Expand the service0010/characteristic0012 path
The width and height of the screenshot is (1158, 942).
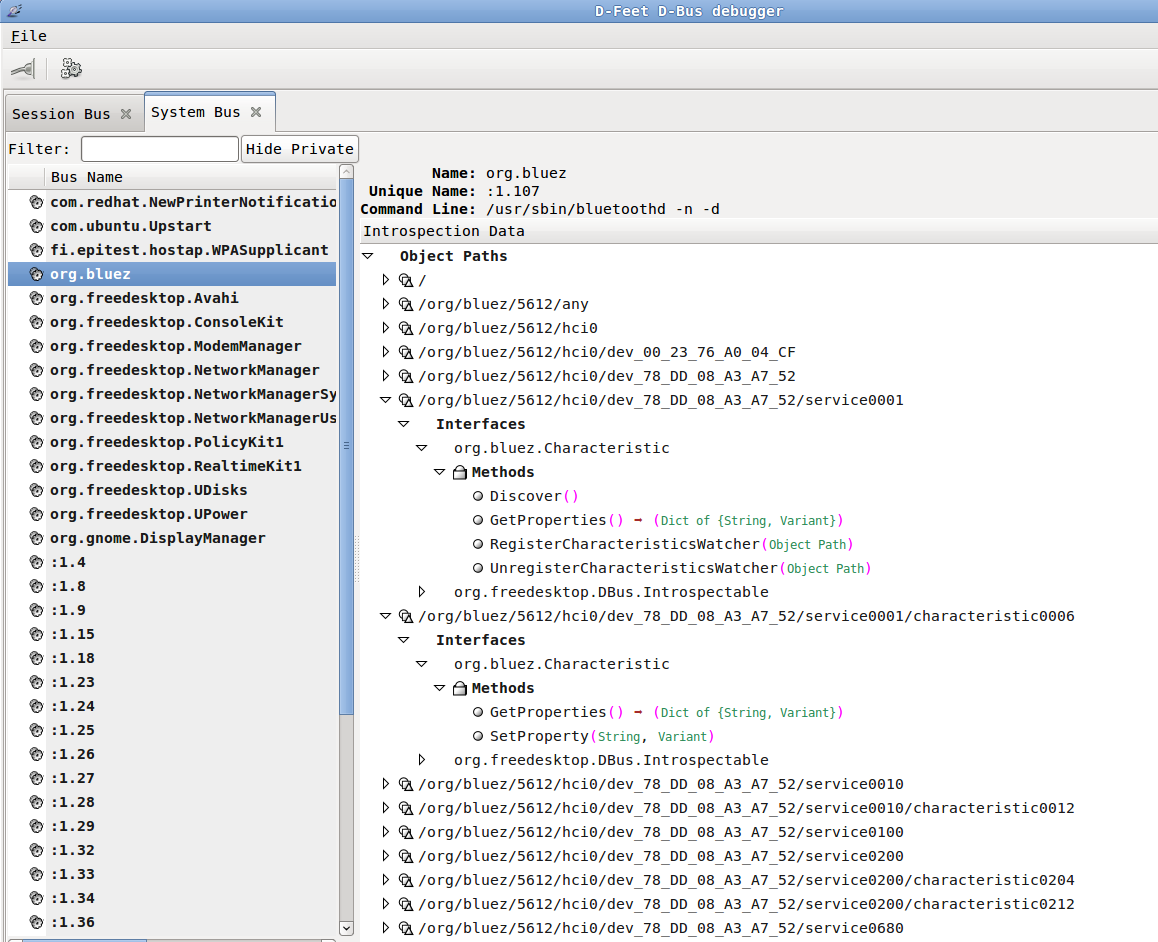coord(386,808)
